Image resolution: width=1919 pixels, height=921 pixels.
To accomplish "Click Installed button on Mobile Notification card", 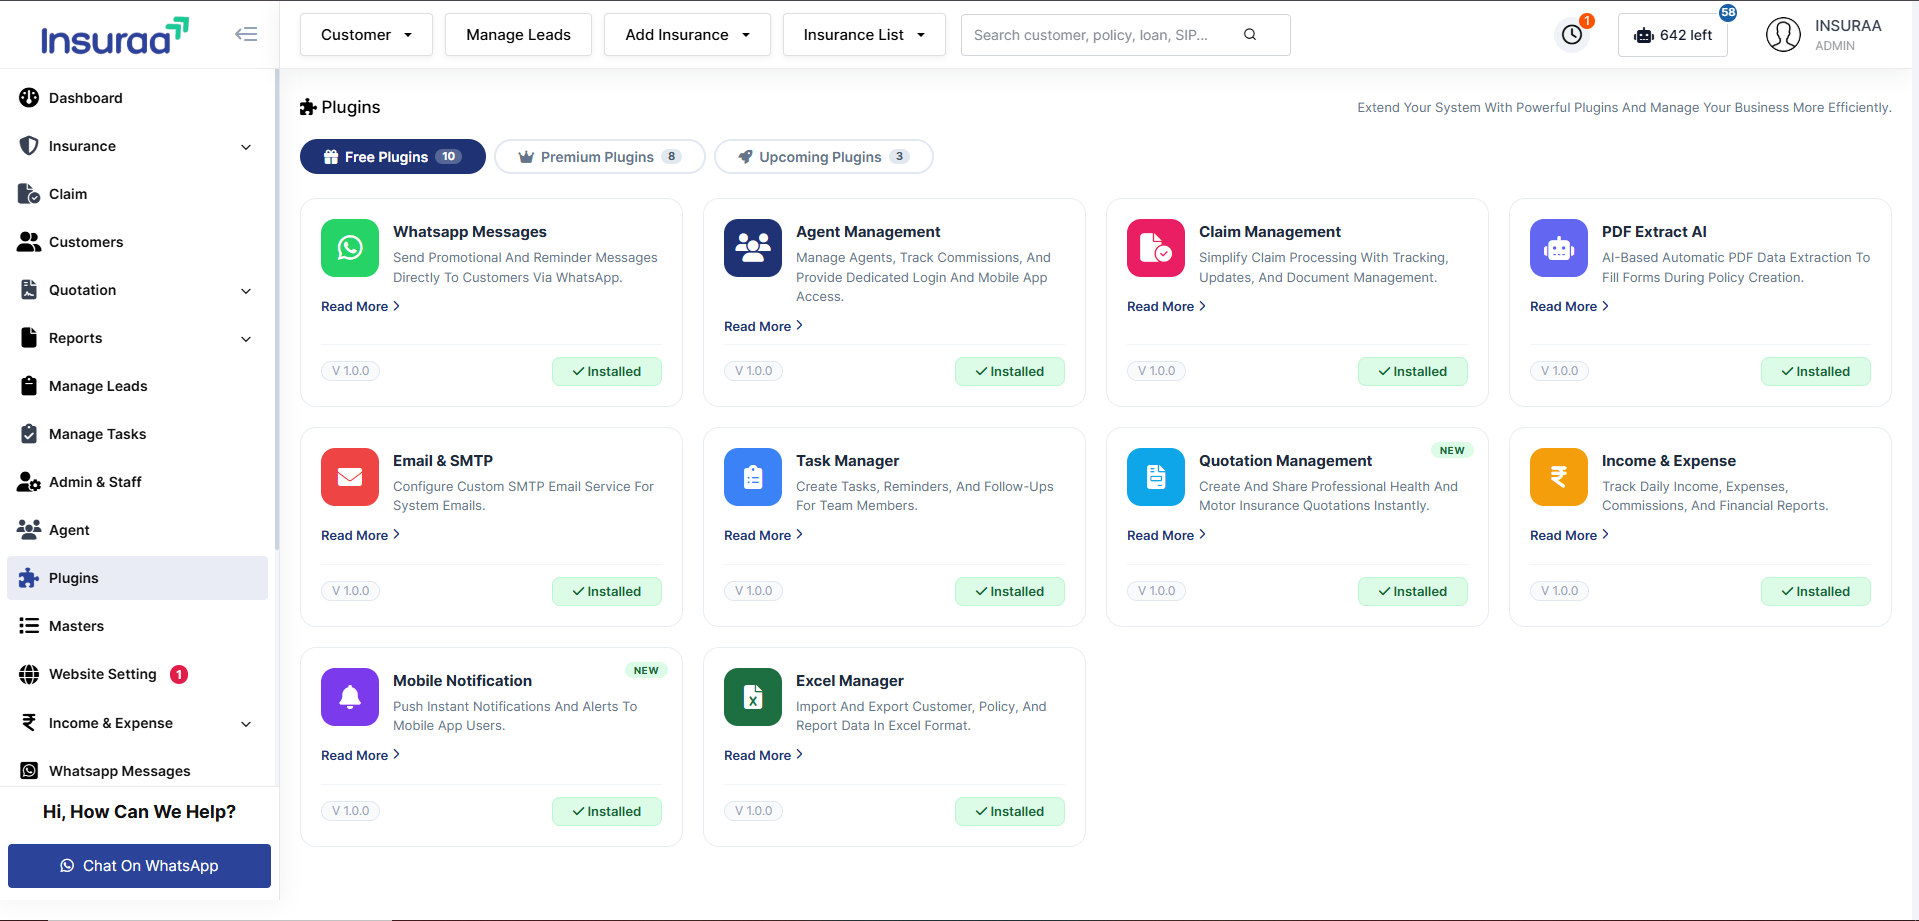I will coord(607,812).
